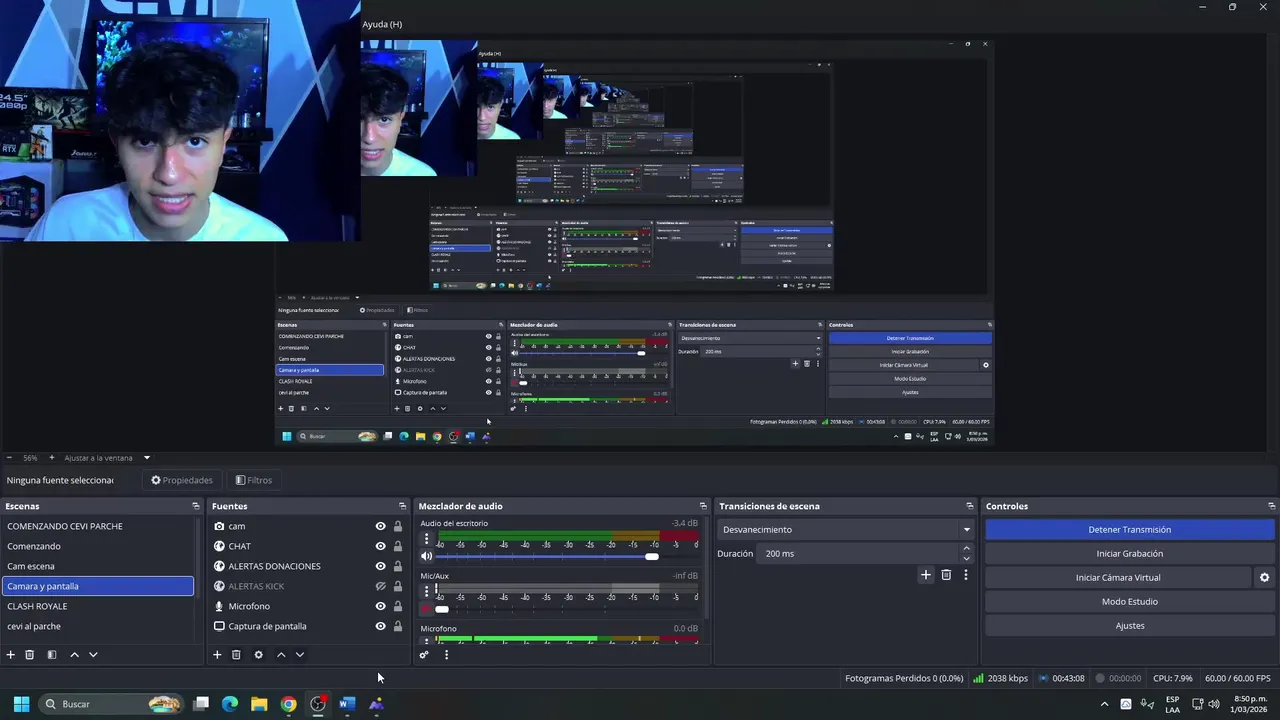Hide the Microfono source
The image size is (1280, 720).
[x=380, y=606]
